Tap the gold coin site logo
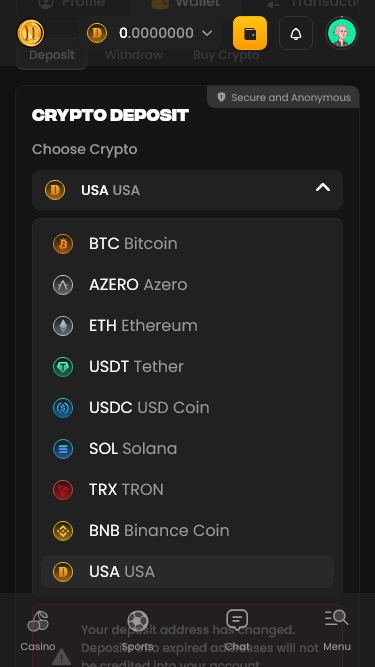The width and height of the screenshot is (375, 667). pyautogui.click(x=31, y=33)
